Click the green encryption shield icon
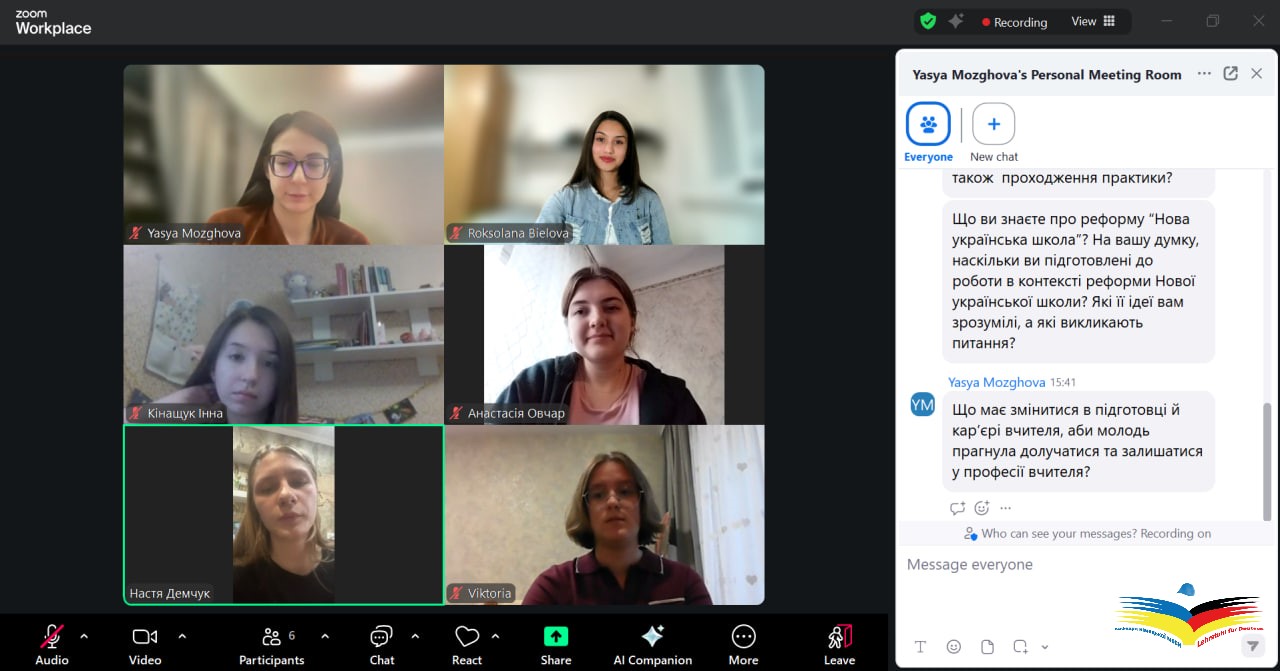1280x671 pixels. click(928, 21)
